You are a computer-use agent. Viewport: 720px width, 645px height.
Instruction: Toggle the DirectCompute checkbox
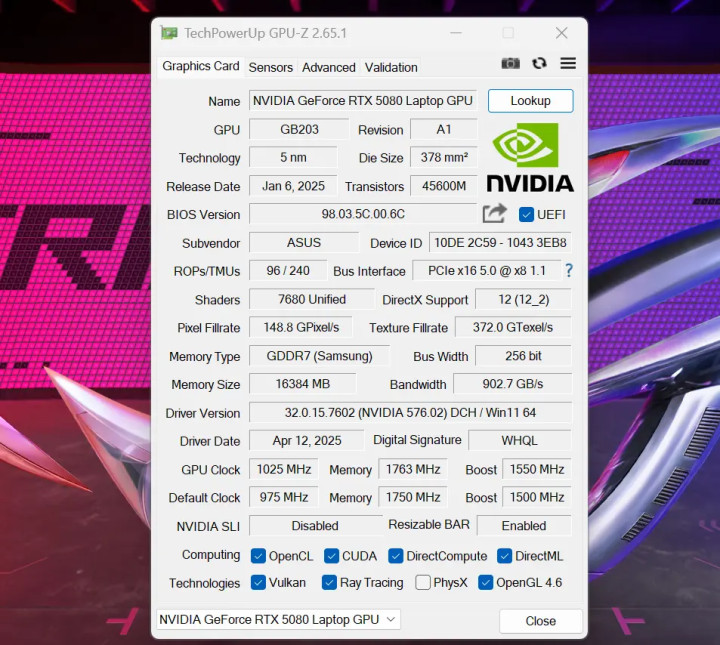(x=395, y=556)
